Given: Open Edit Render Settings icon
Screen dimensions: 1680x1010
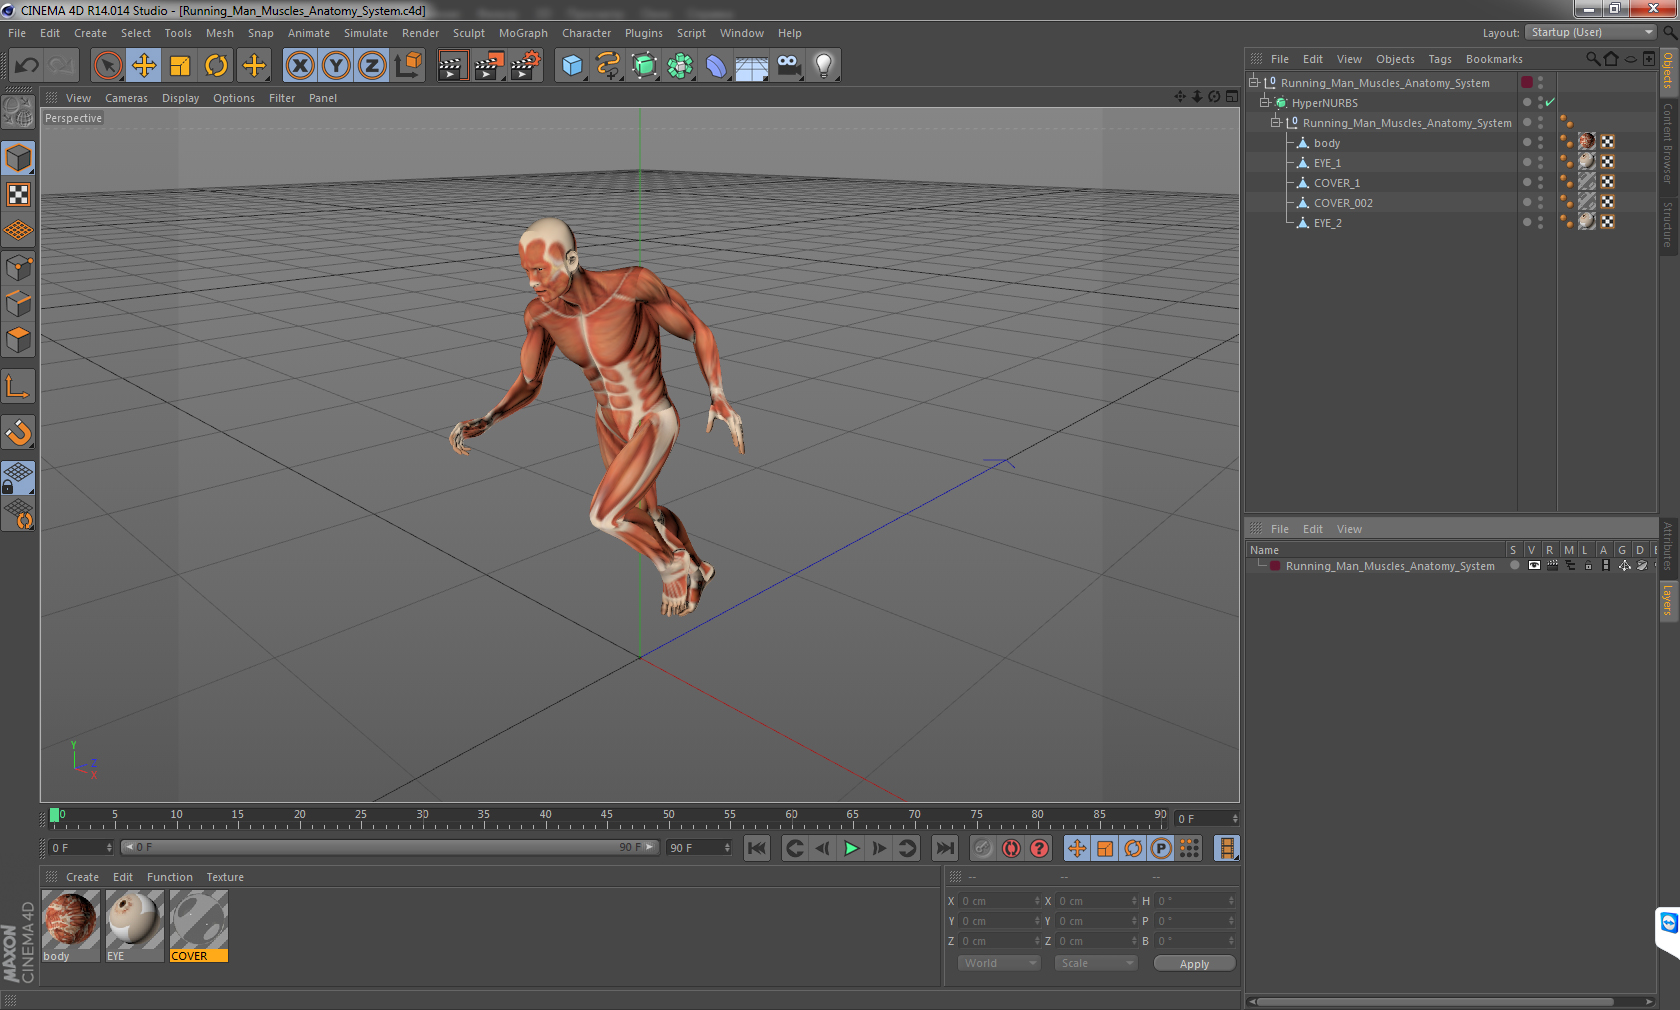Looking at the screenshot, I should pos(525,66).
